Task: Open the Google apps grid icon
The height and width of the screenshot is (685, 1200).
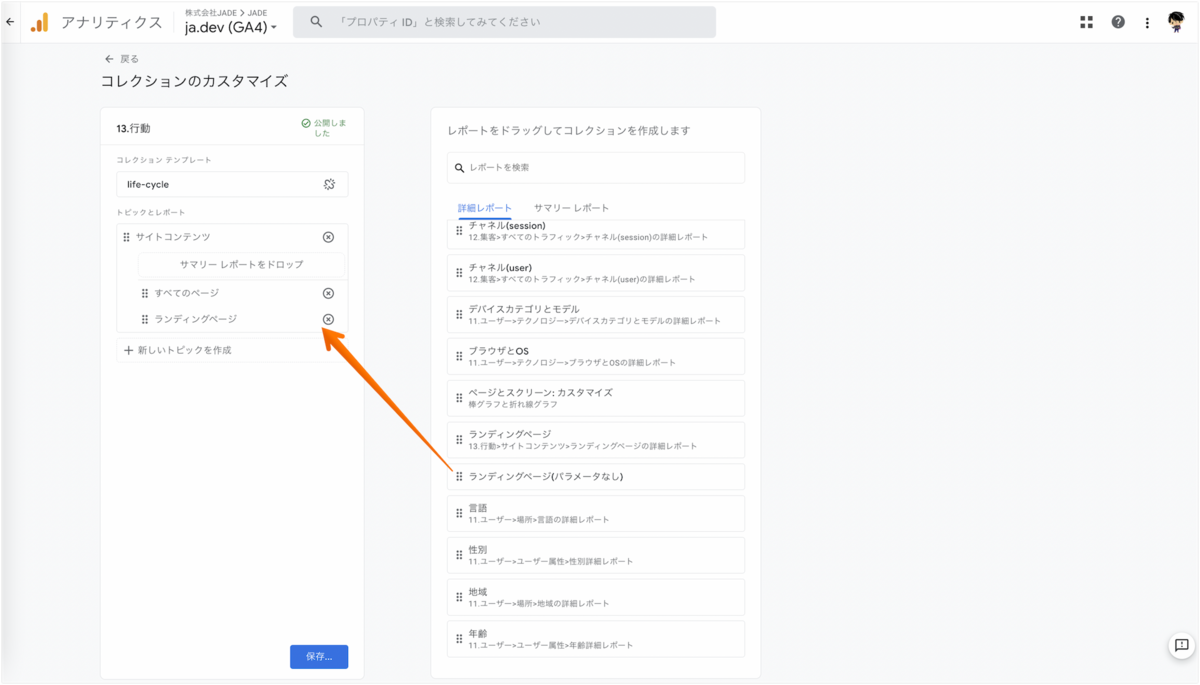Action: [x=1086, y=21]
